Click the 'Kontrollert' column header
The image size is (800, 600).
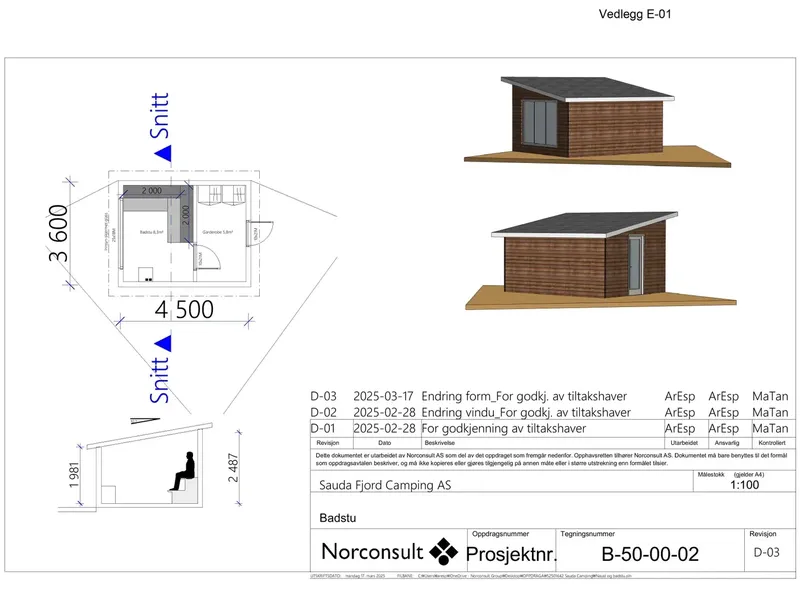772,443
